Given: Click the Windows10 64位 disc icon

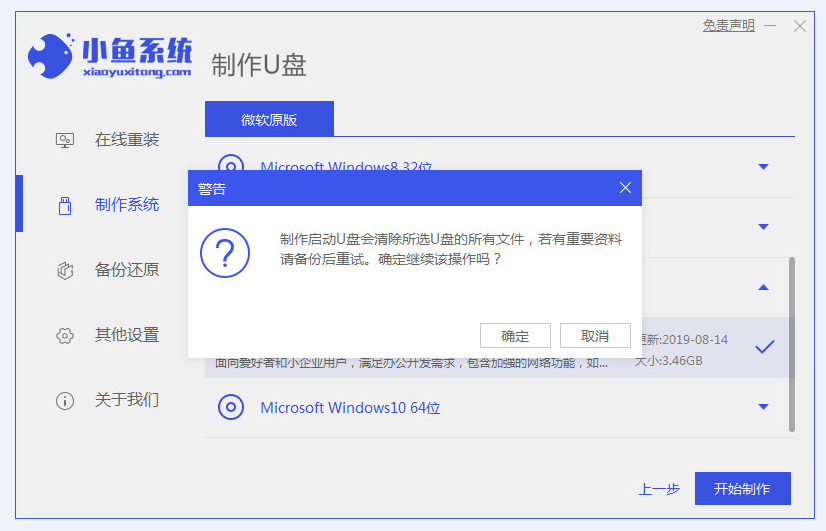Looking at the screenshot, I should [x=231, y=407].
